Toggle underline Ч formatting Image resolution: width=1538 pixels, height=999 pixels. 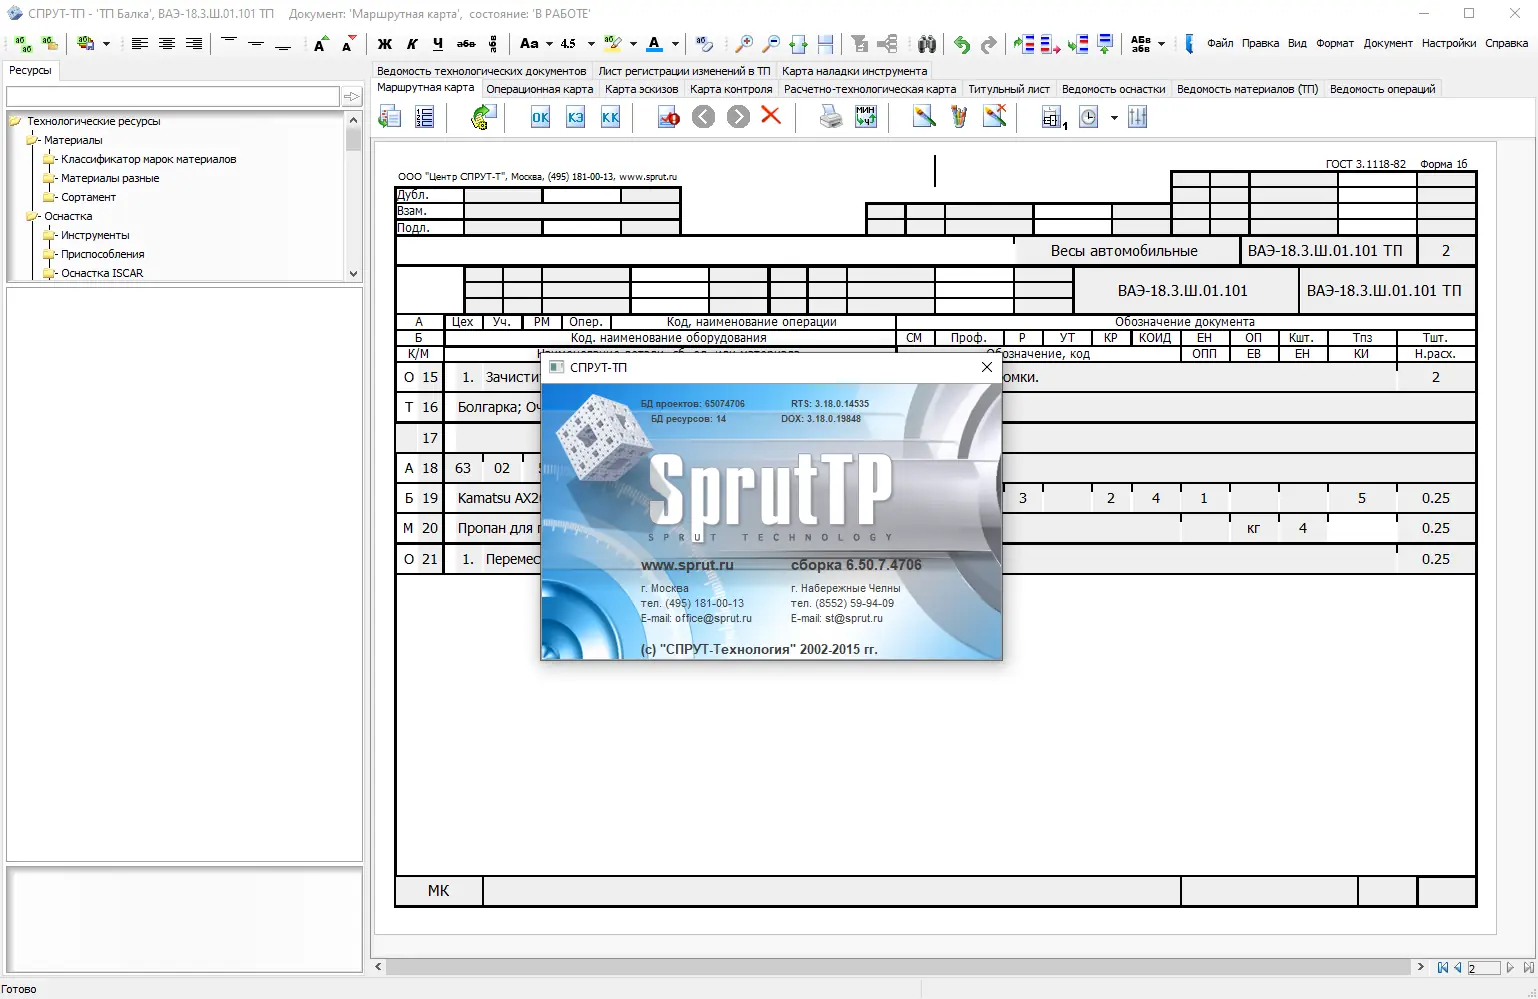click(438, 44)
